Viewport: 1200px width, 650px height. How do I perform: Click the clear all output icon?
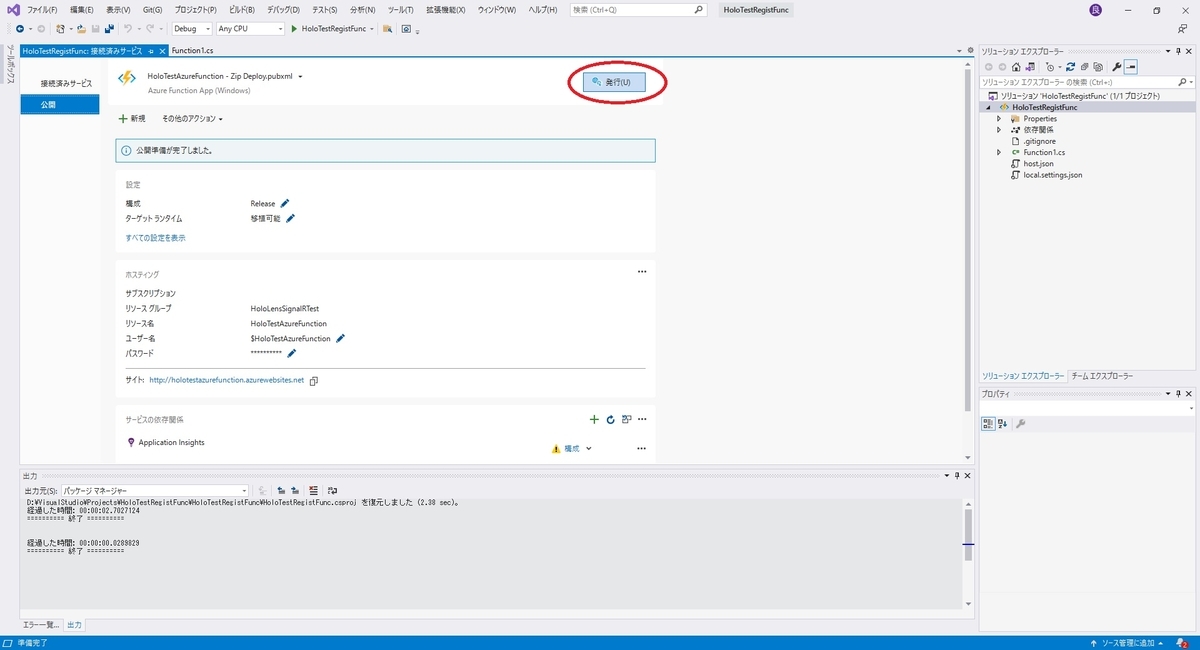click(x=314, y=491)
